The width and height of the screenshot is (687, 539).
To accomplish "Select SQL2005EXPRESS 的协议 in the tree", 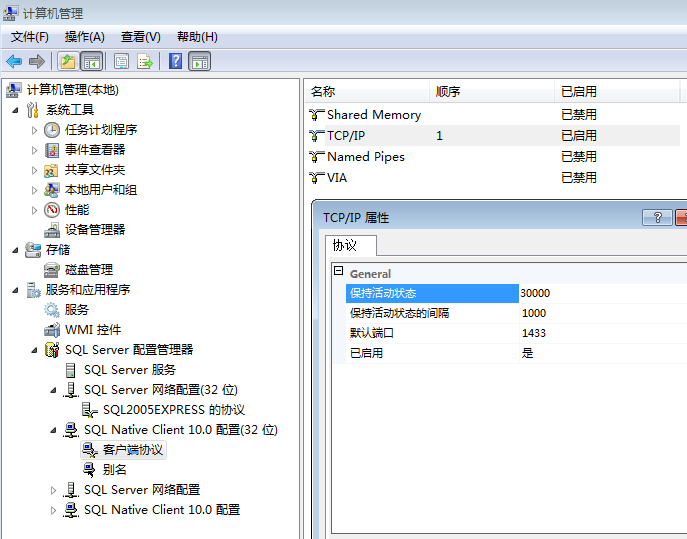I will [x=174, y=410].
